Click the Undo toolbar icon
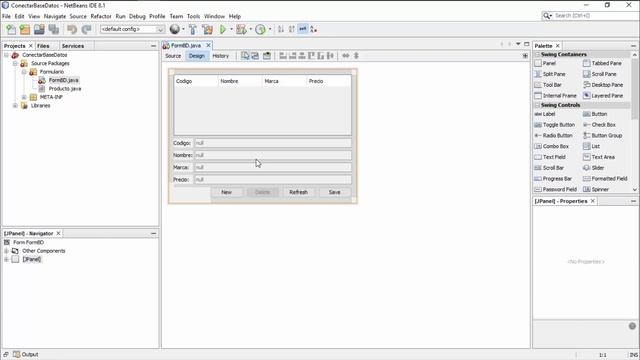The height and width of the screenshot is (360, 640). (72, 29)
